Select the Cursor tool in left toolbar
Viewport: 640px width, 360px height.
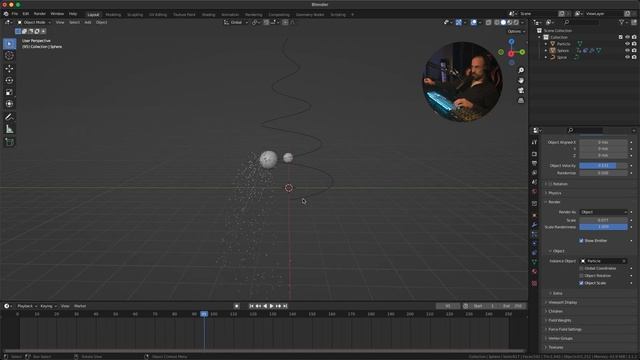[x=9, y=56]
